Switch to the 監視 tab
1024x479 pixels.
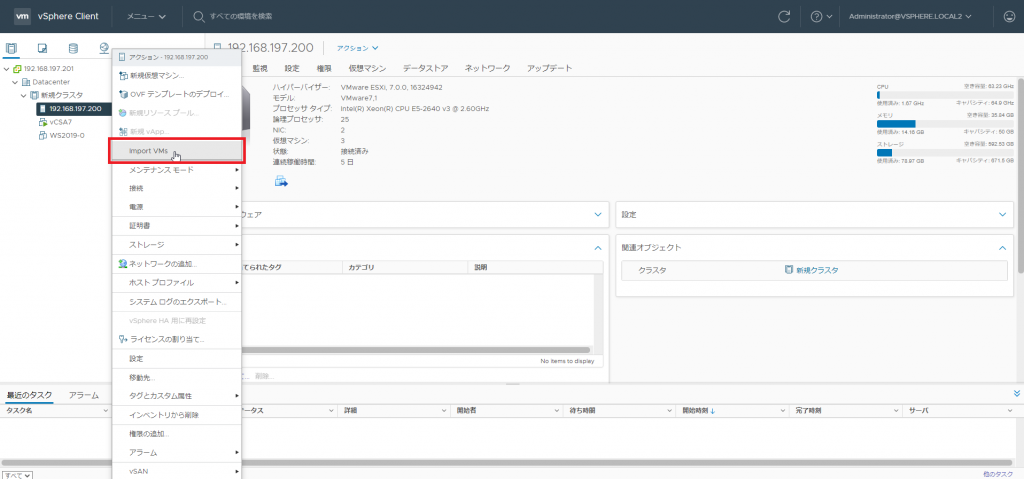pos(260,68)
